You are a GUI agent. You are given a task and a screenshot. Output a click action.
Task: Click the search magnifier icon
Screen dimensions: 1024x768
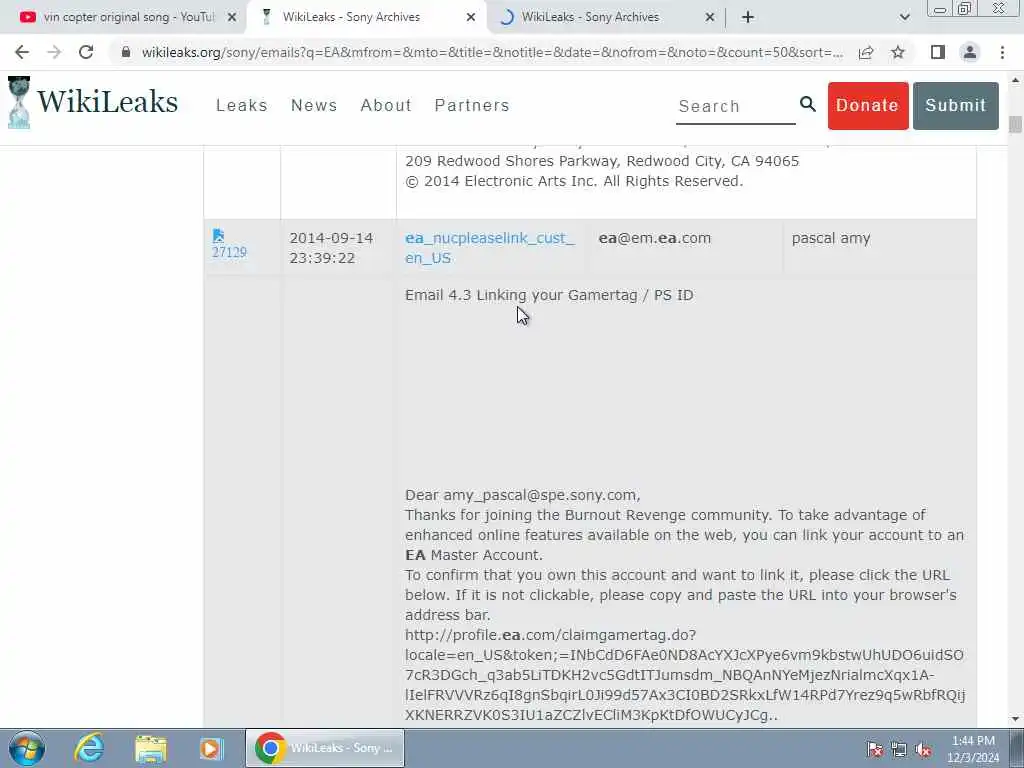808,104
